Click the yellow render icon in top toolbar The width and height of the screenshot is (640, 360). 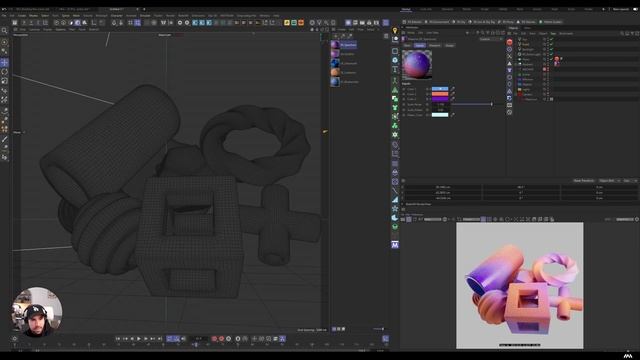pos(287,22)
